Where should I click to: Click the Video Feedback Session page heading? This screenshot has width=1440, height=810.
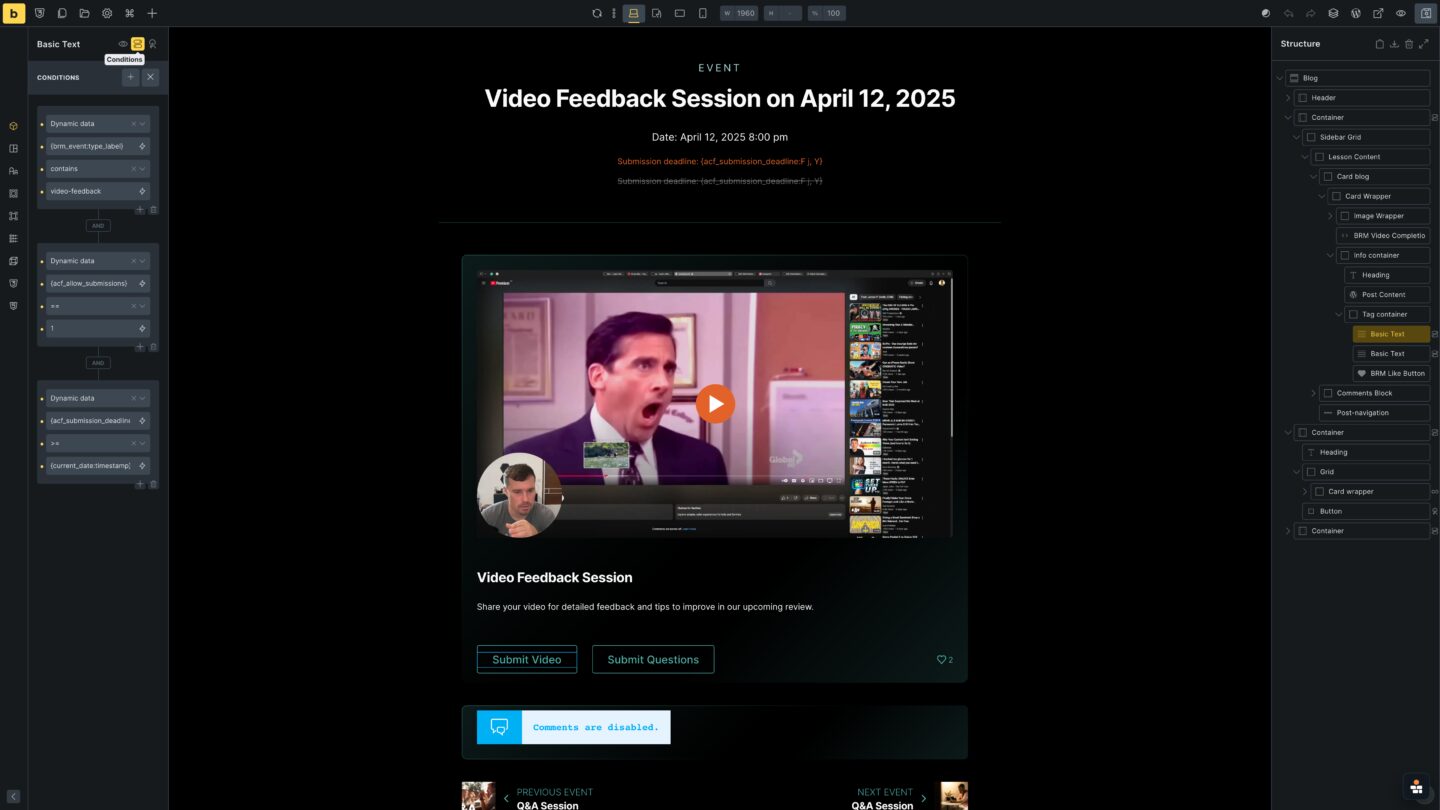720,98
